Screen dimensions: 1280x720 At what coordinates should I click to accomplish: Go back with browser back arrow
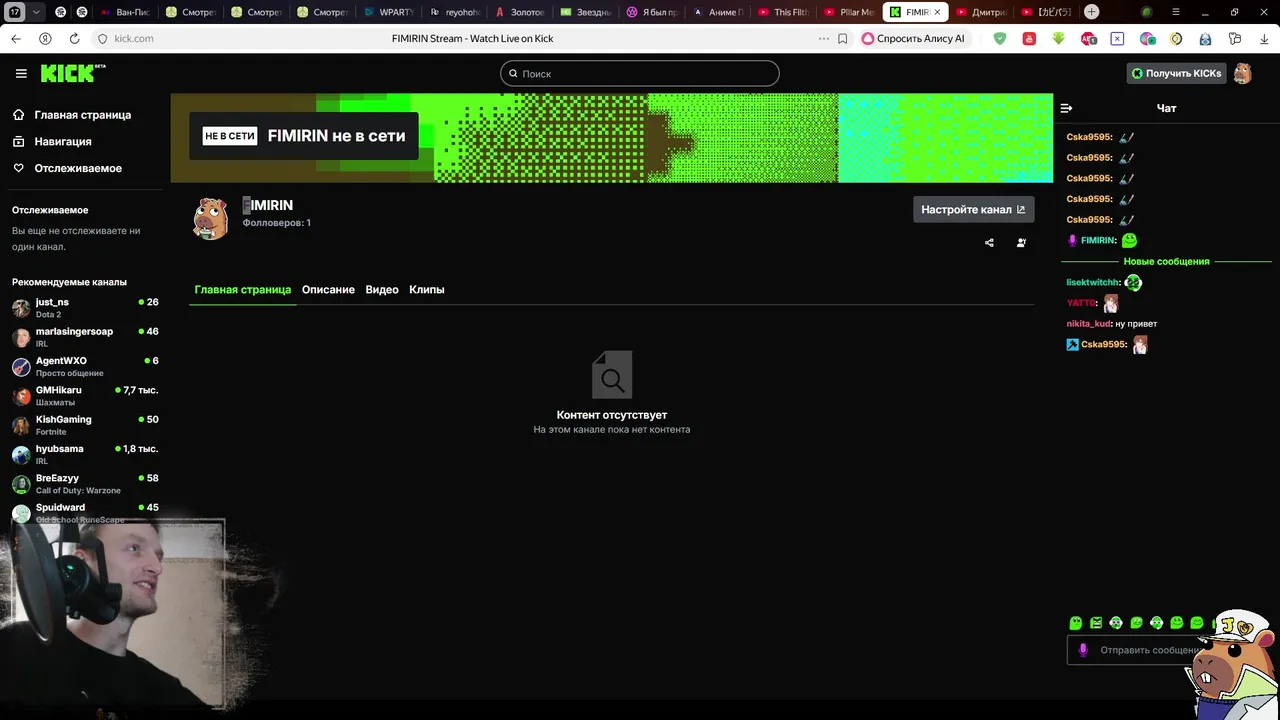(15, 38)
